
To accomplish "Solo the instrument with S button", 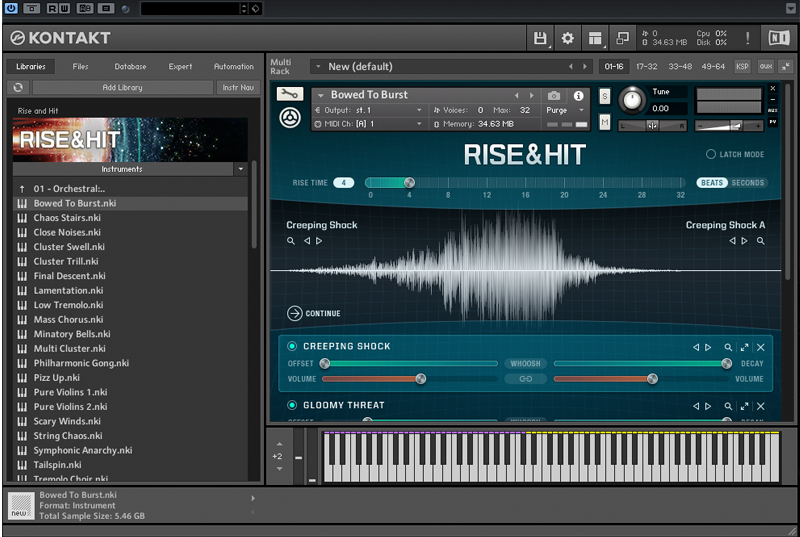I will point(605,96).
